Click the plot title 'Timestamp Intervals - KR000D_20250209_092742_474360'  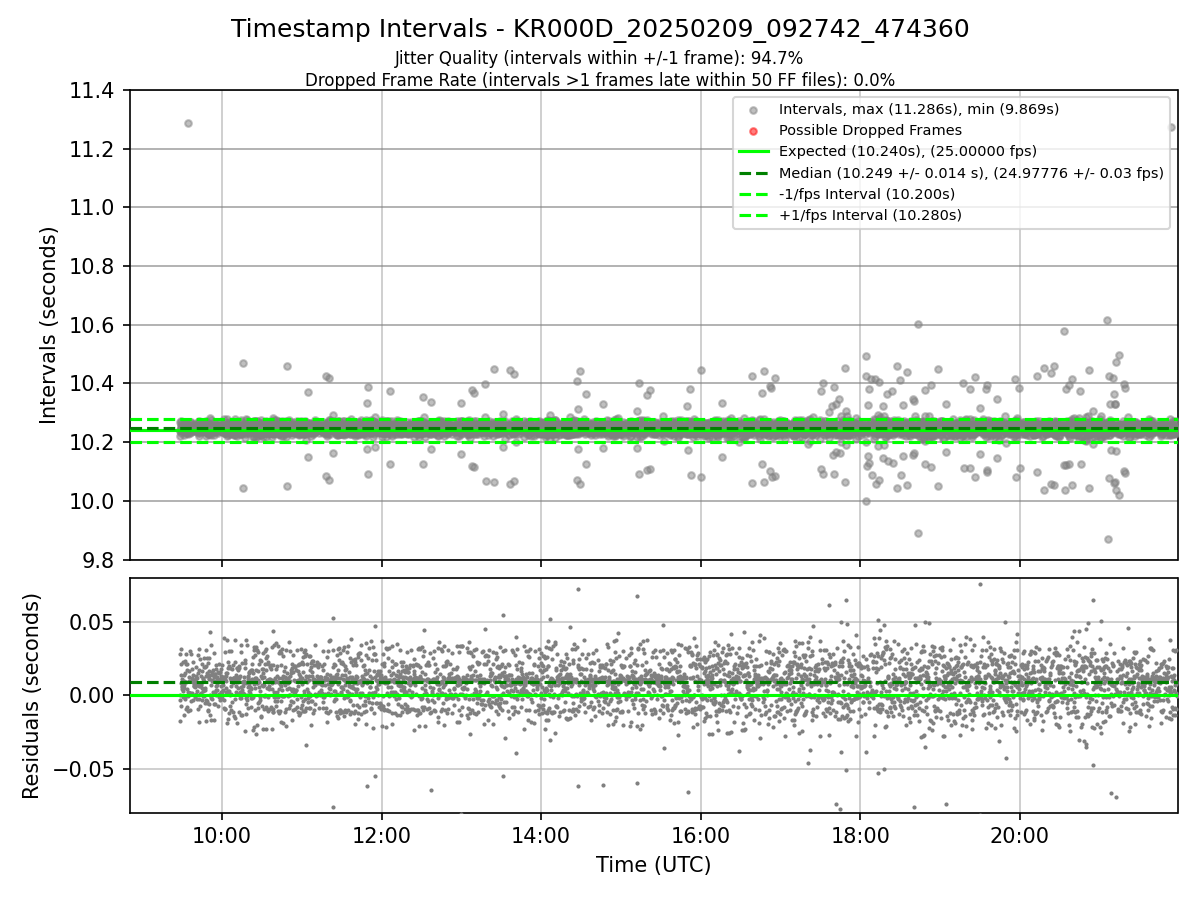(600, 29)
